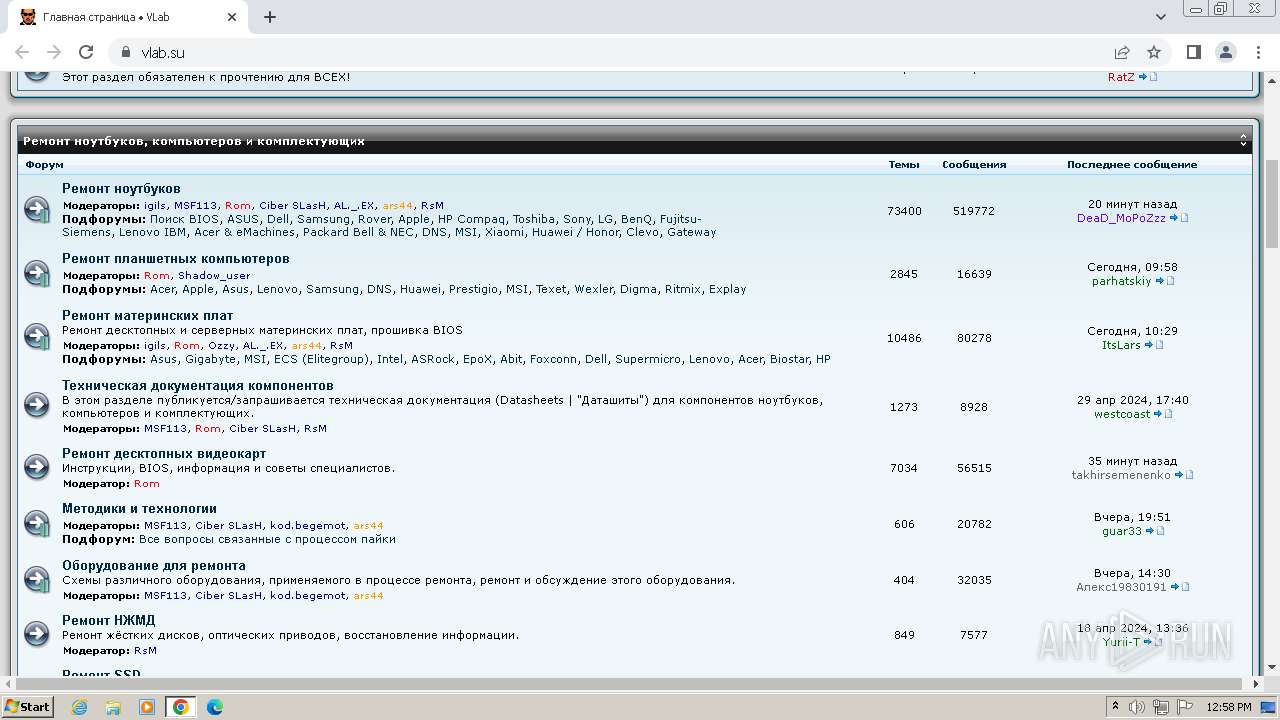View latest post icon next to westcoast
Image resolution: width=1280 pixels, height=720 pixels.
tap(1163, 414)
